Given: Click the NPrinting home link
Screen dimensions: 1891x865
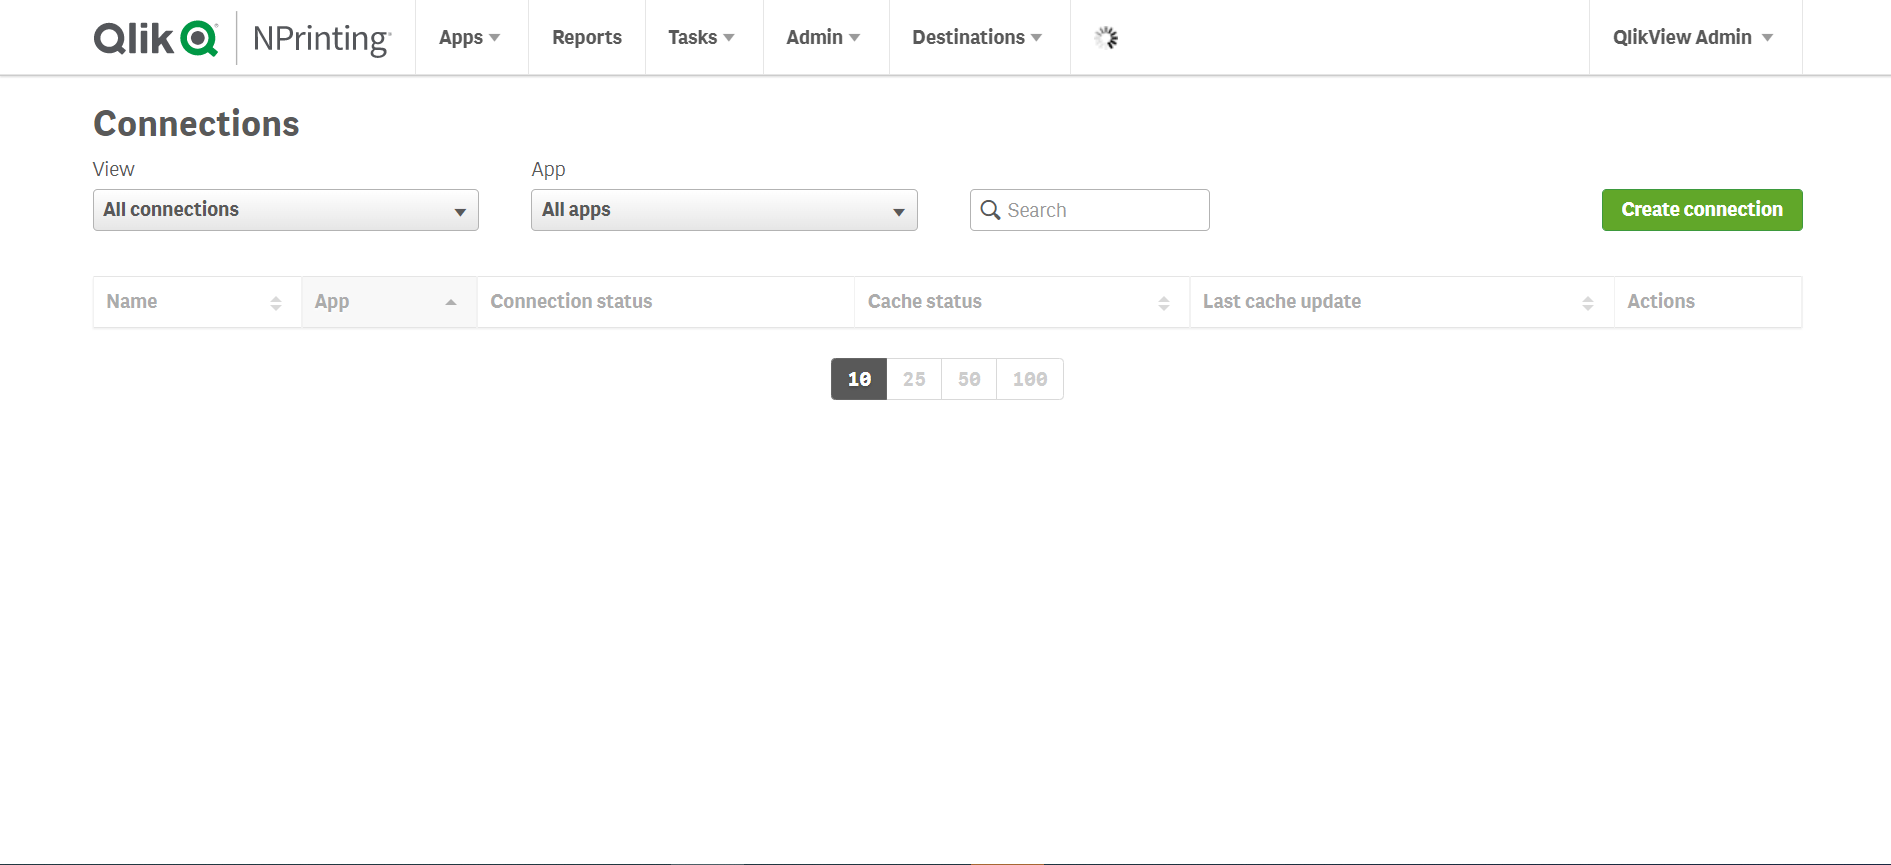Looking at the screenshot, I should click(x=321, y=38).
